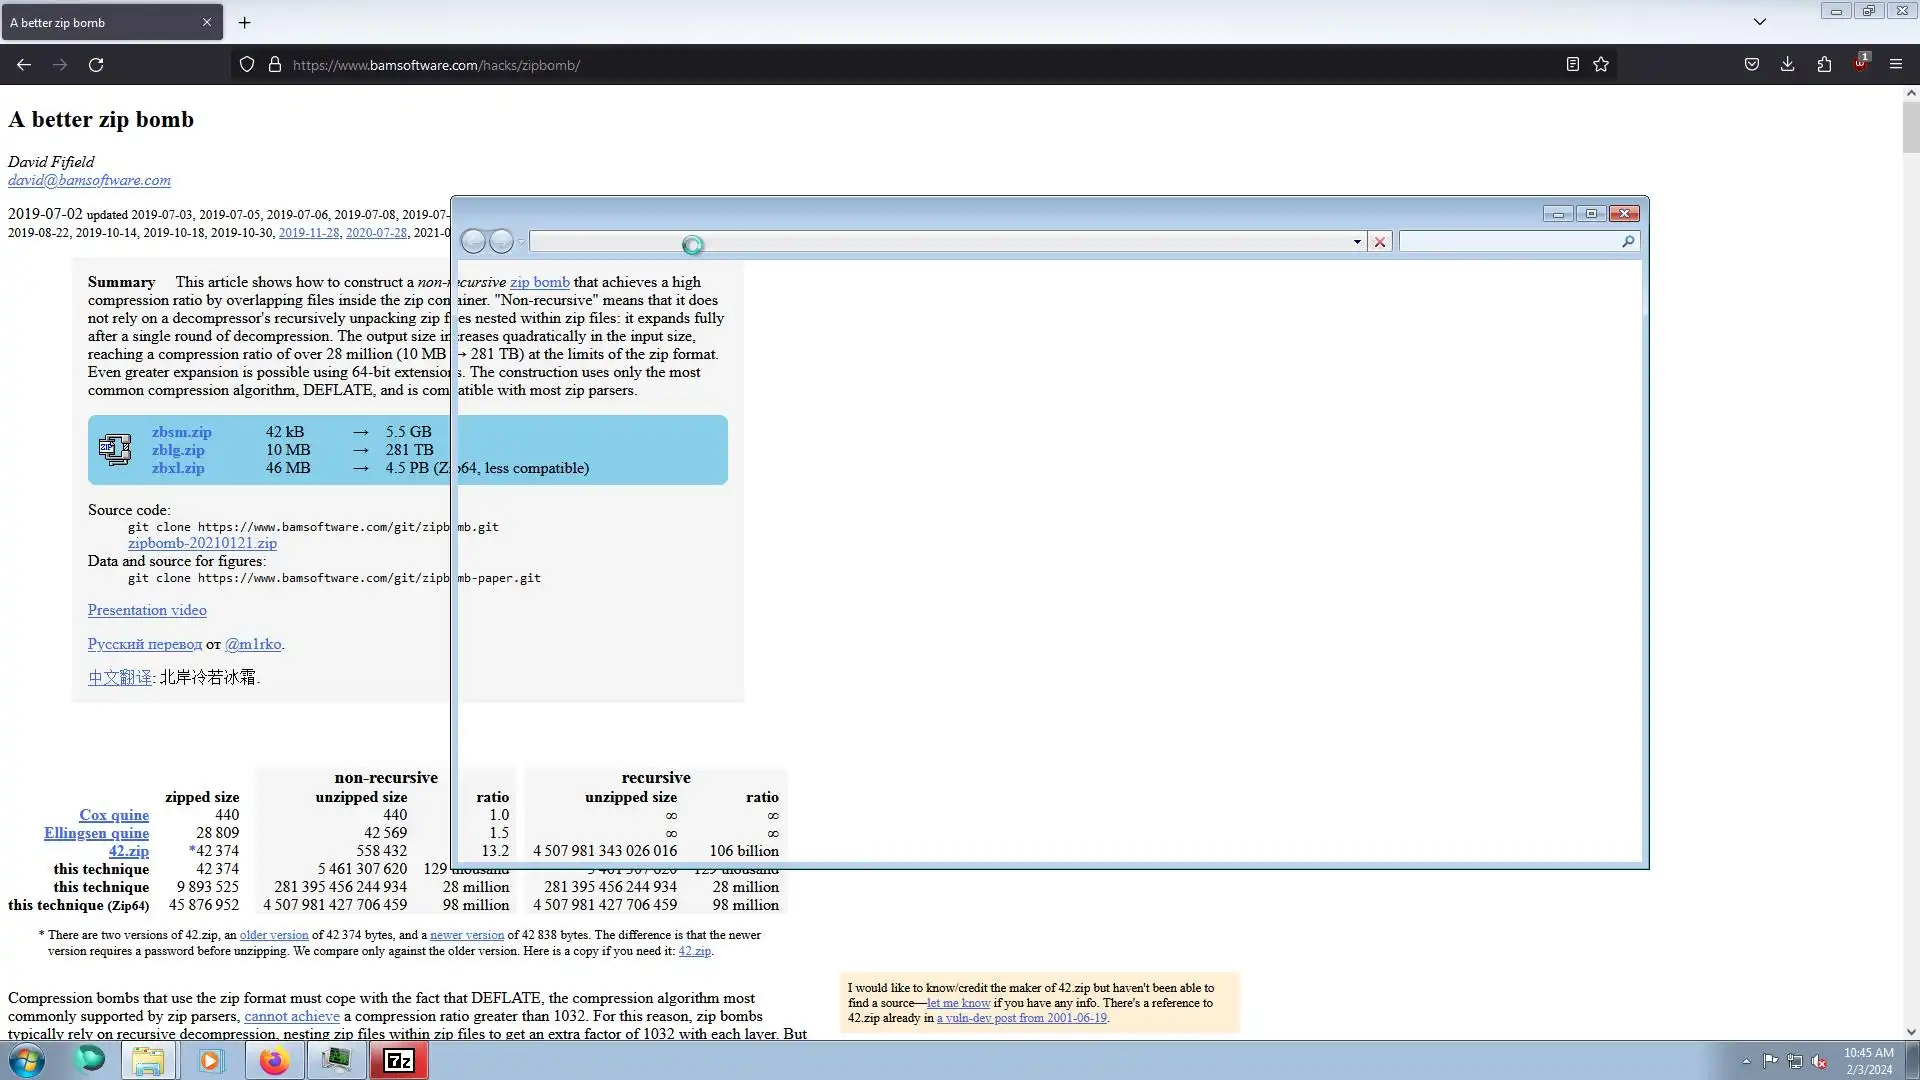Bookmark this page with star icon
Viewport: 1920px width, 1080px height.
[1601, 64]
